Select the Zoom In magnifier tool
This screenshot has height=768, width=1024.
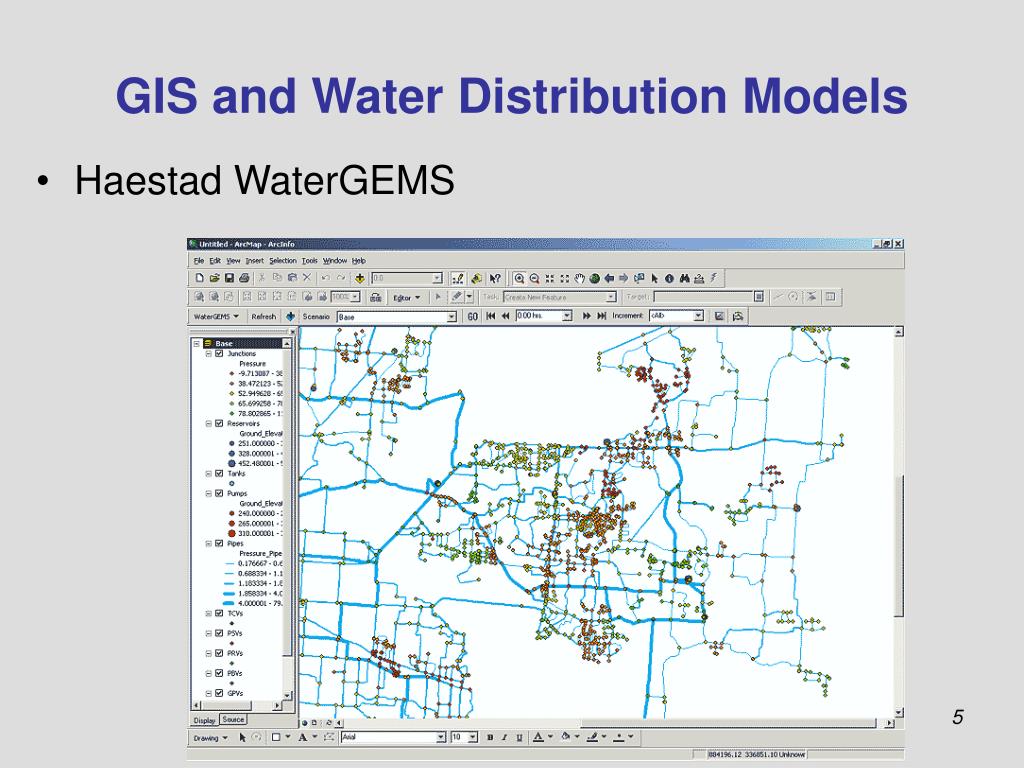pos(519,279)
